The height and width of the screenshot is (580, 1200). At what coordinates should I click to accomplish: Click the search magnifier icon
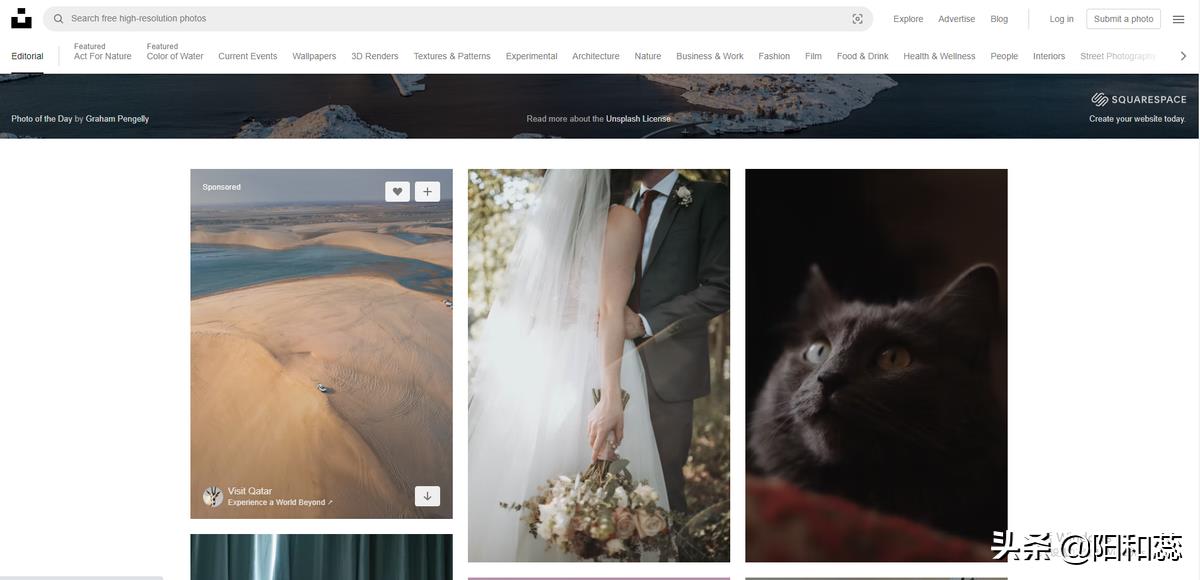[x=58, y=19]
